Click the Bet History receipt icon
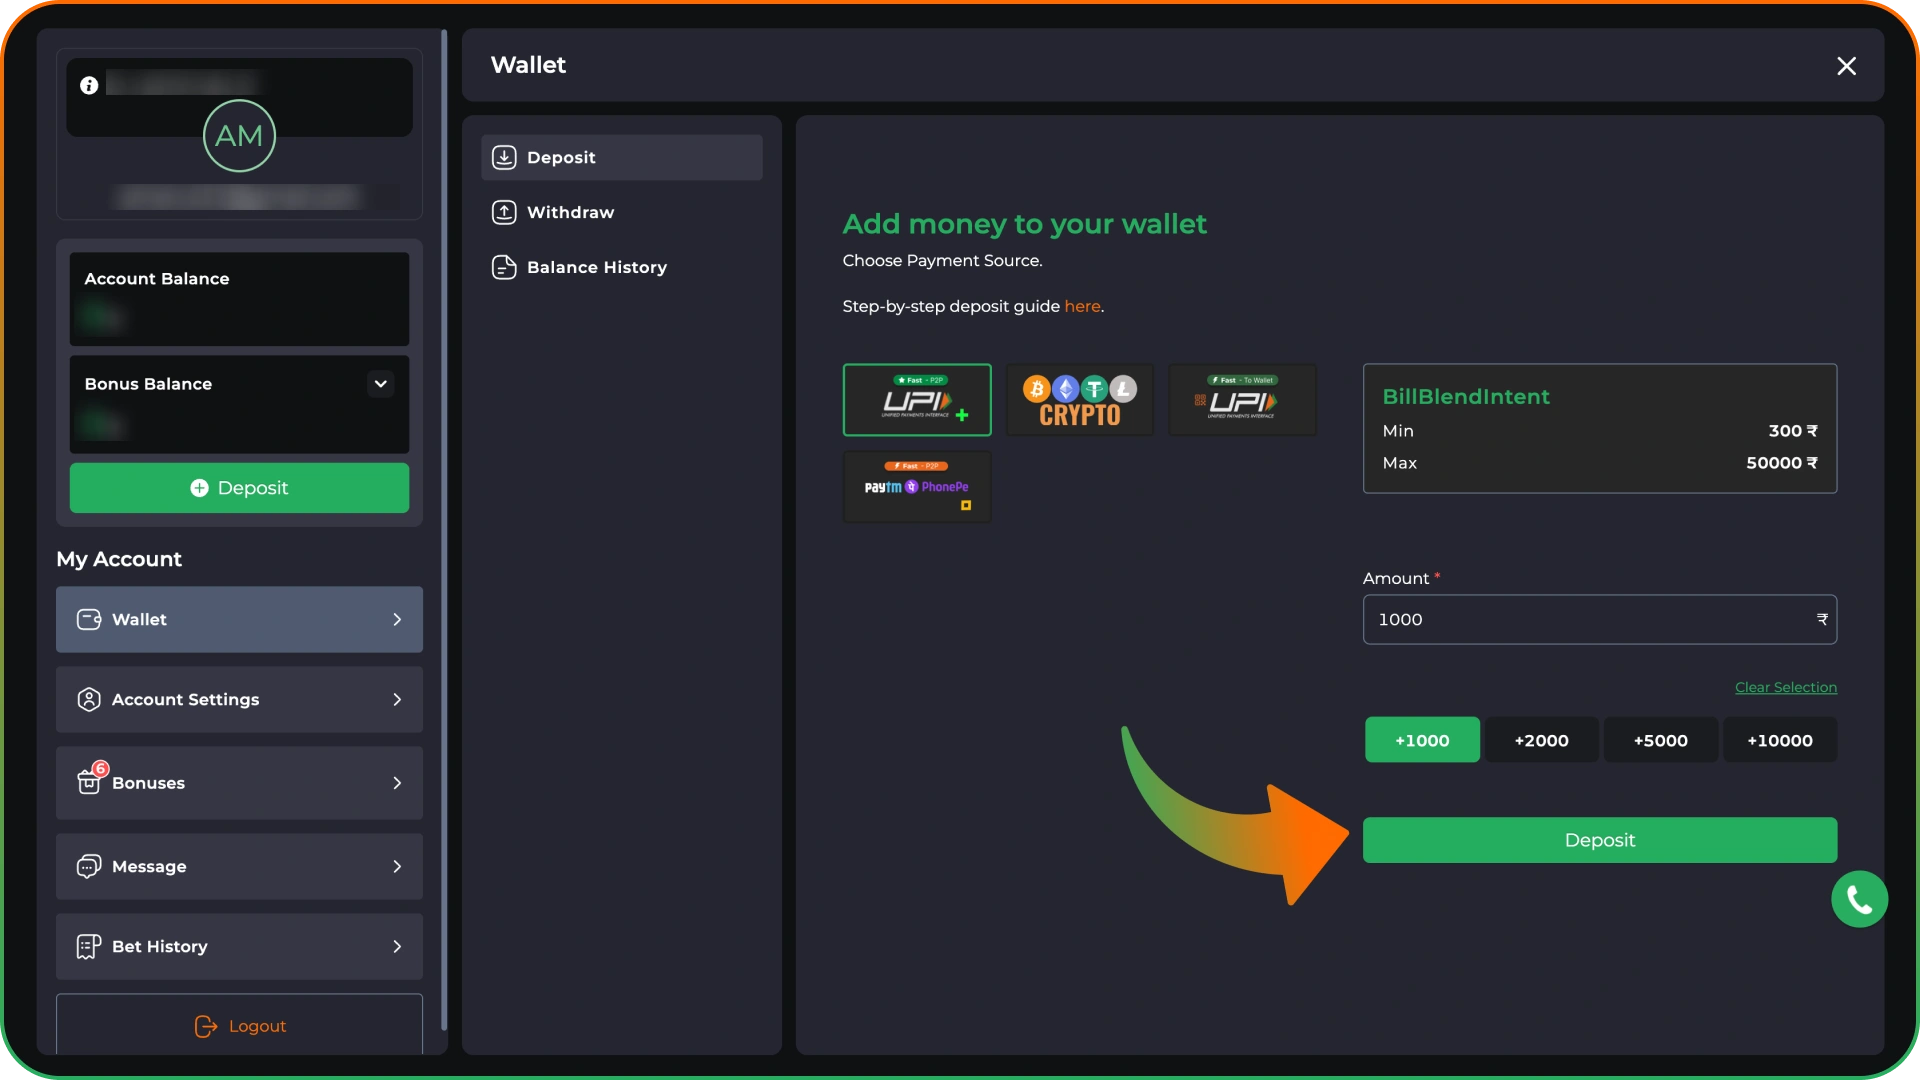The image size is (1920, 1080). click(x=89, y=947)
